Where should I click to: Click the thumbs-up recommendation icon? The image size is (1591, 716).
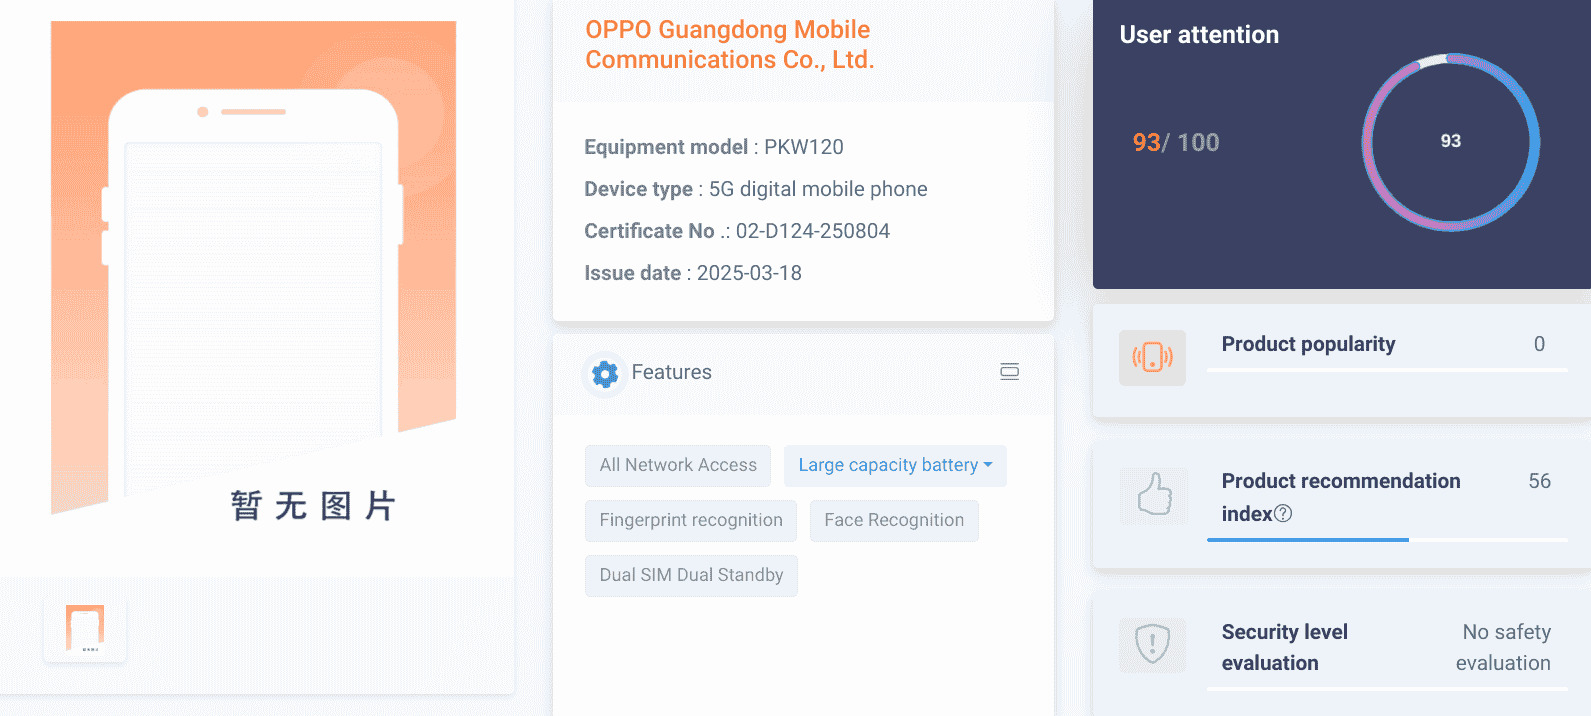(x=1153, y=496)
